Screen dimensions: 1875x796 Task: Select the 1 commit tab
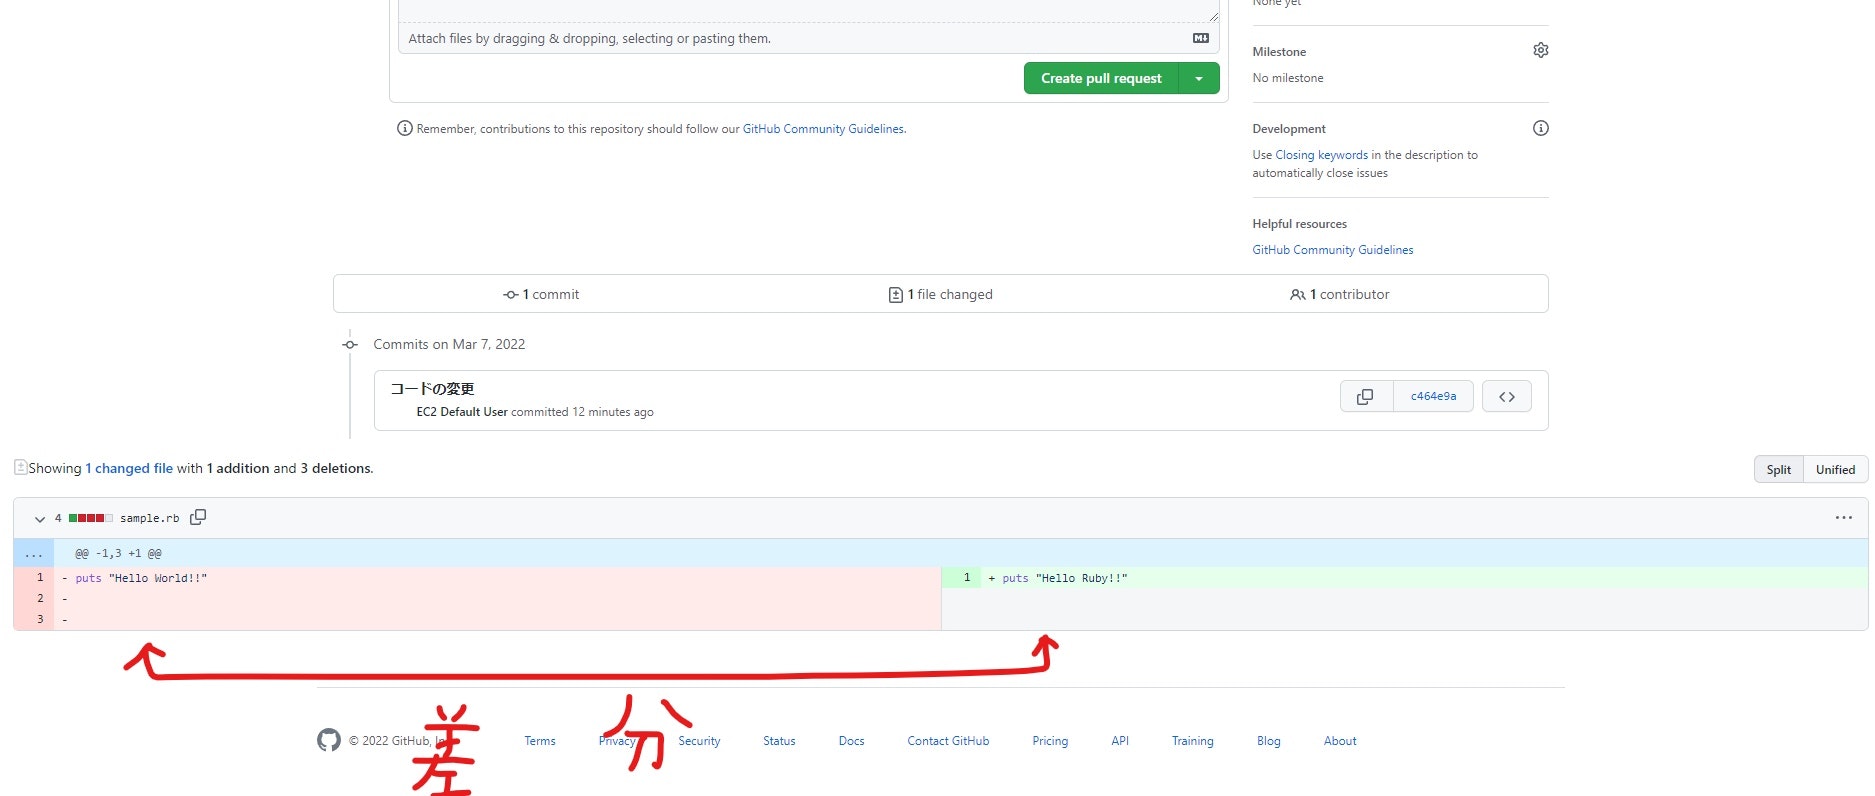[x=541, y=294]
